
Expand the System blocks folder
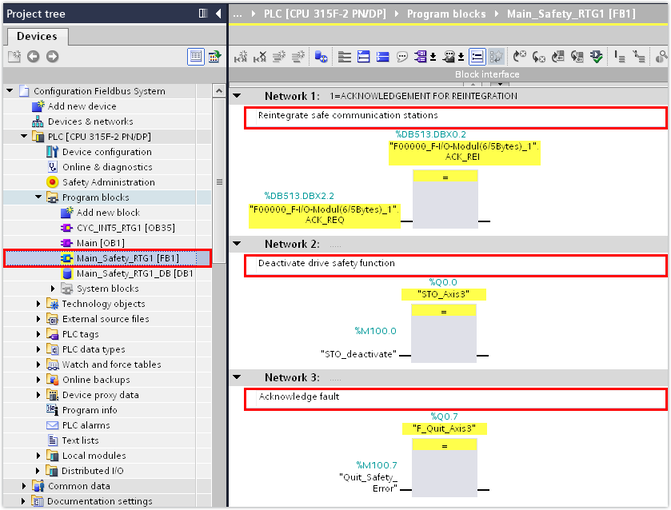point(54,289)
